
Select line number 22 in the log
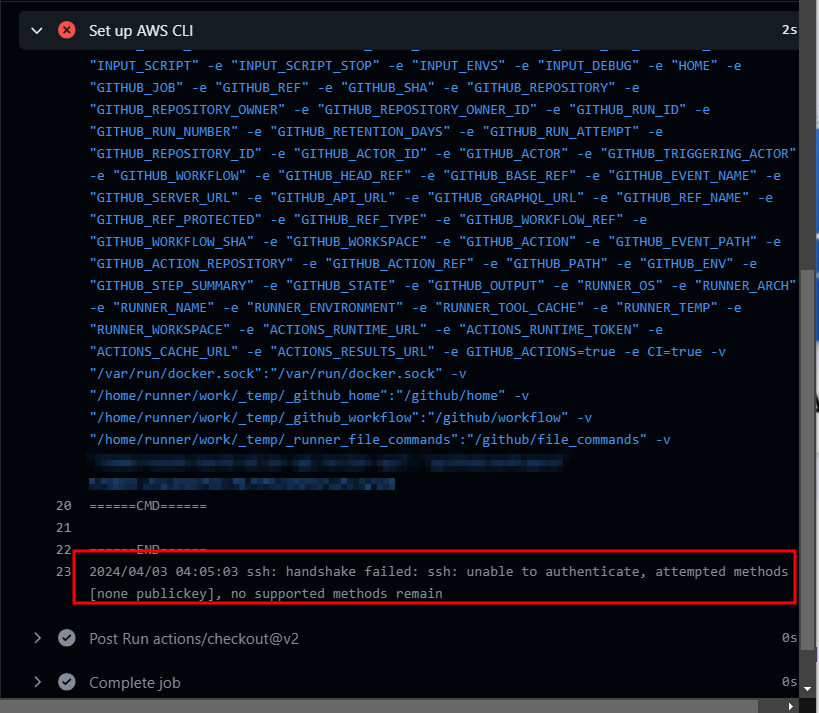[x=63, y=549]
